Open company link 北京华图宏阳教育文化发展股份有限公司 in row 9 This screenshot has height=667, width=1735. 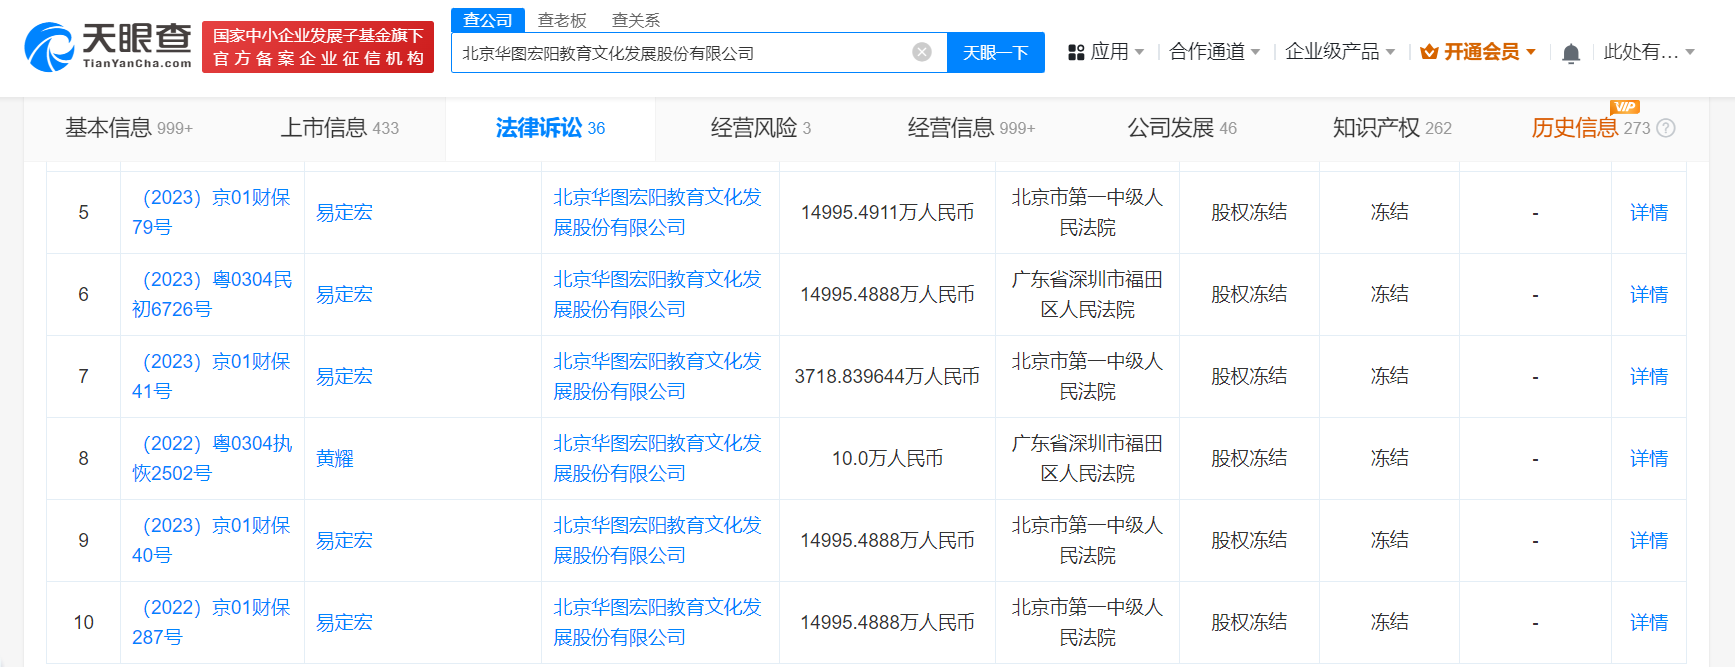(x=658, y=540)
